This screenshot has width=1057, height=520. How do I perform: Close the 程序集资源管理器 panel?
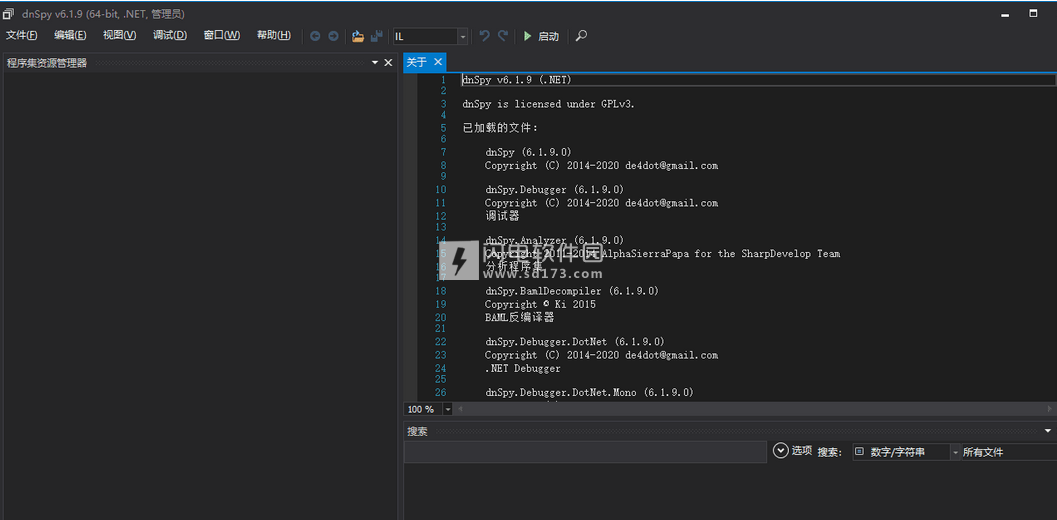tap(388, 63)
